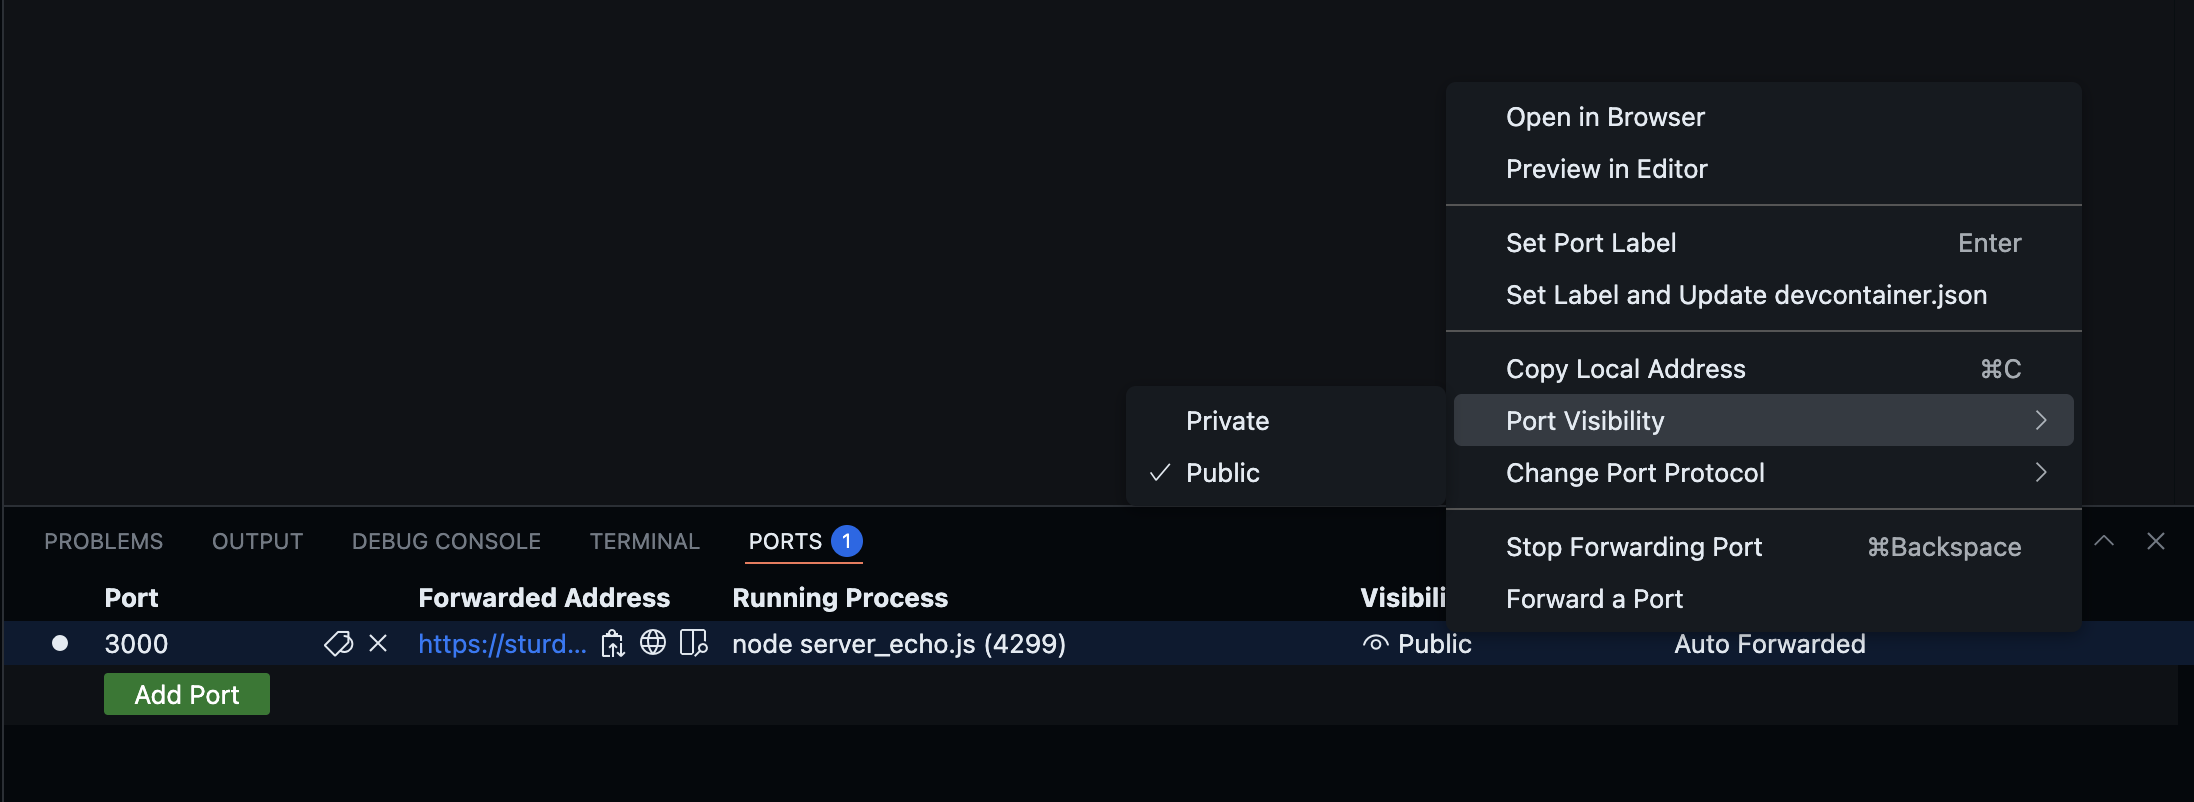Follow the https://sturd... forwarded link
Viewport: 2194px width, 802px height.
503,643
